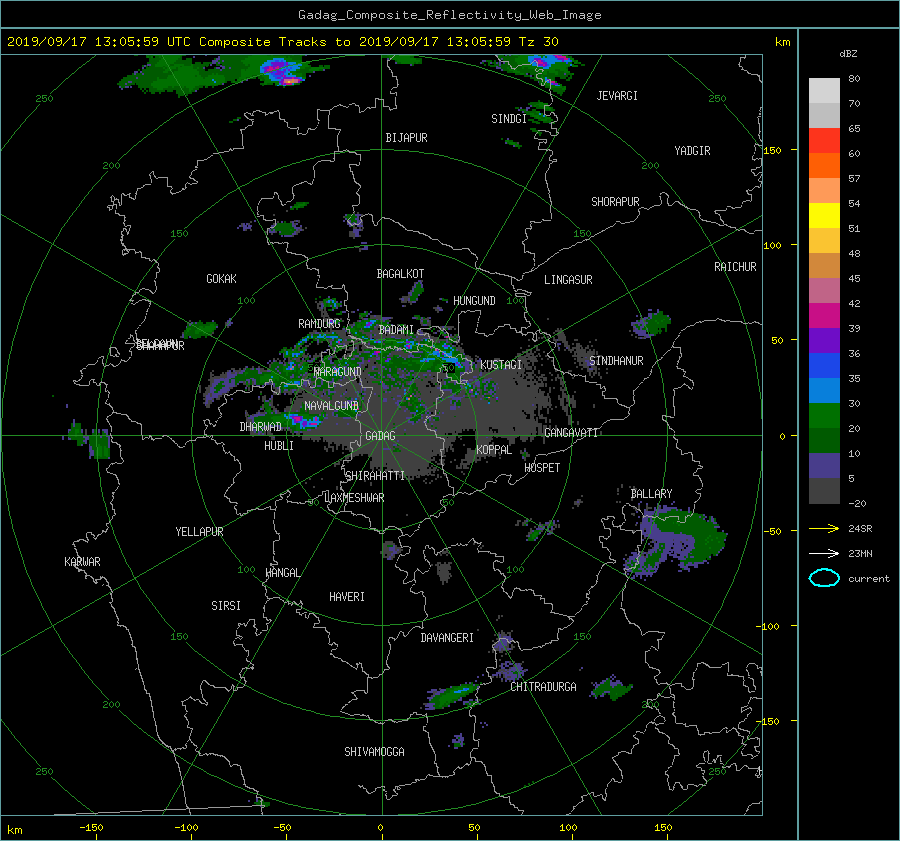Click the cyan current-track ellipse icon
Image resolution: width=900 pixels, height=841 pixels.
[824, 578]
